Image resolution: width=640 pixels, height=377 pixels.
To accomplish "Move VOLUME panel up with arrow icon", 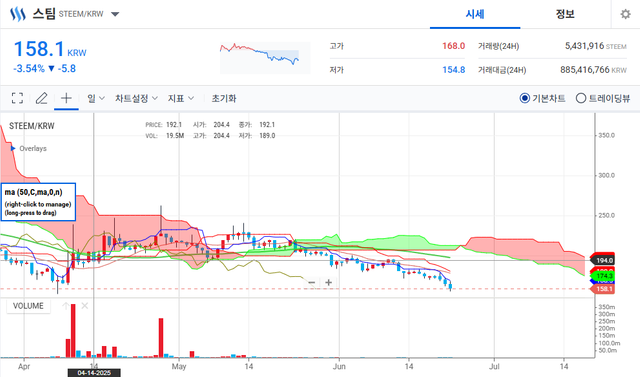I will pyautogui.click(x=65, y=306).
